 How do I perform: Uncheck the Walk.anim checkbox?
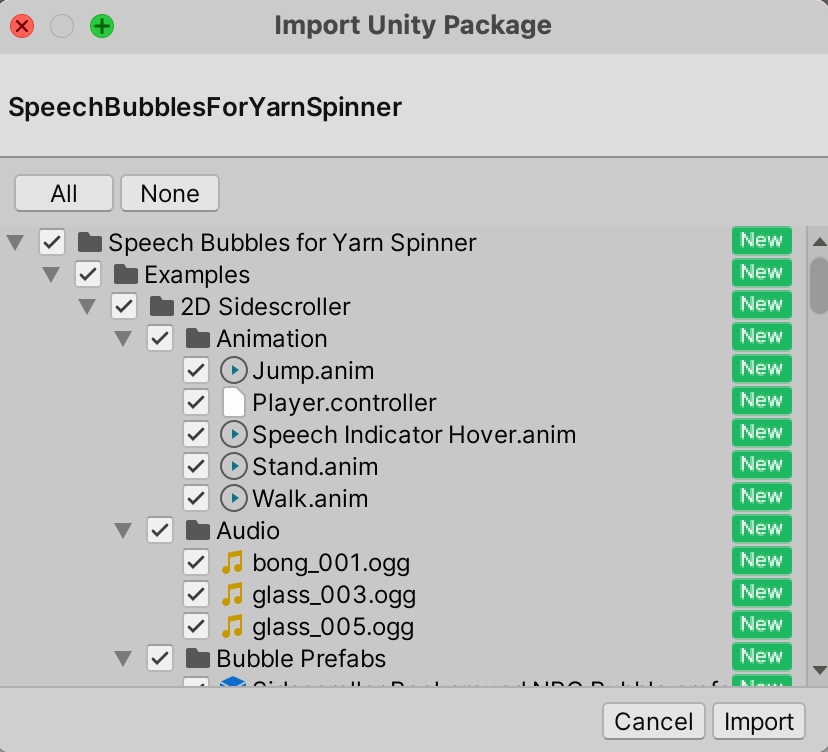[196, 499]
